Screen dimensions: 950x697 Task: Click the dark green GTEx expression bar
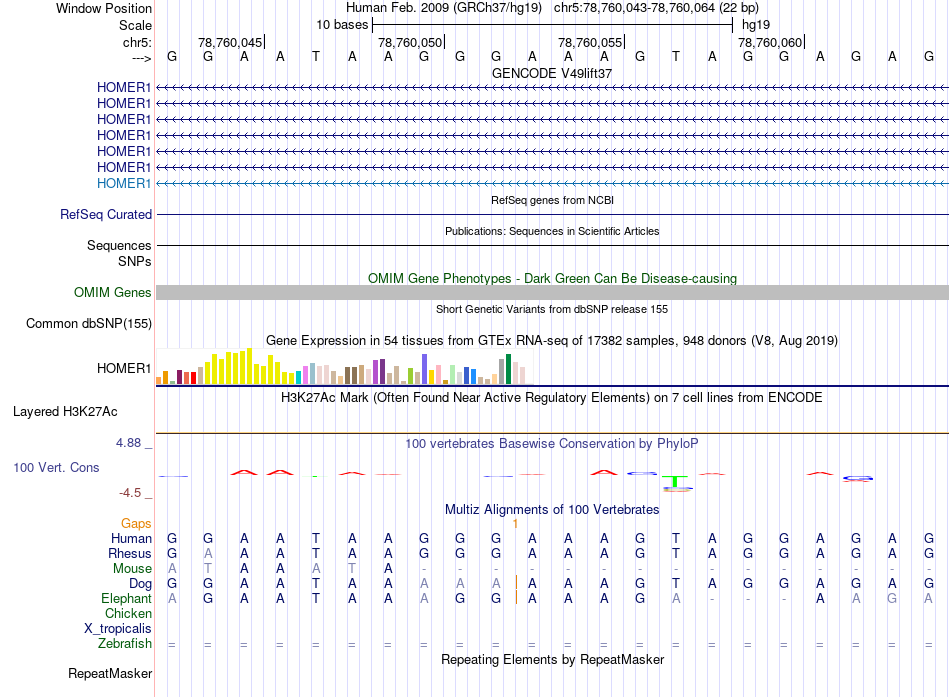(508, 369)
